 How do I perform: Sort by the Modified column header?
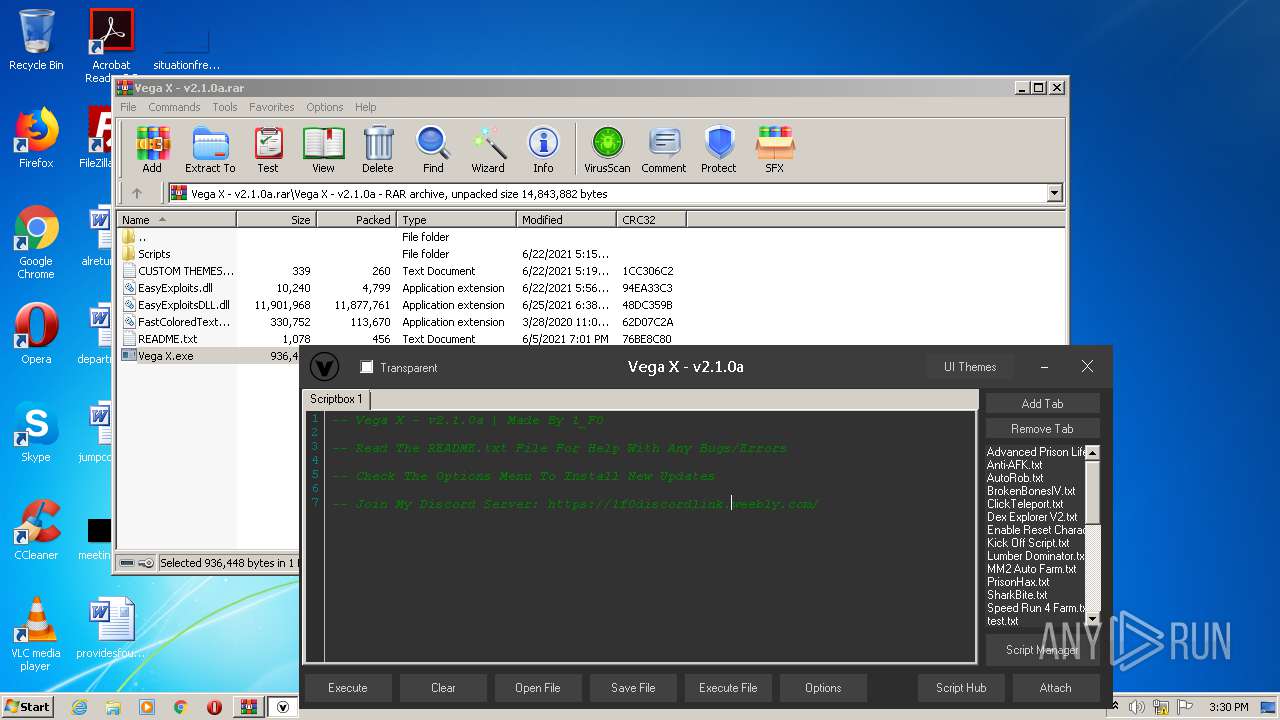coord(567,220)
